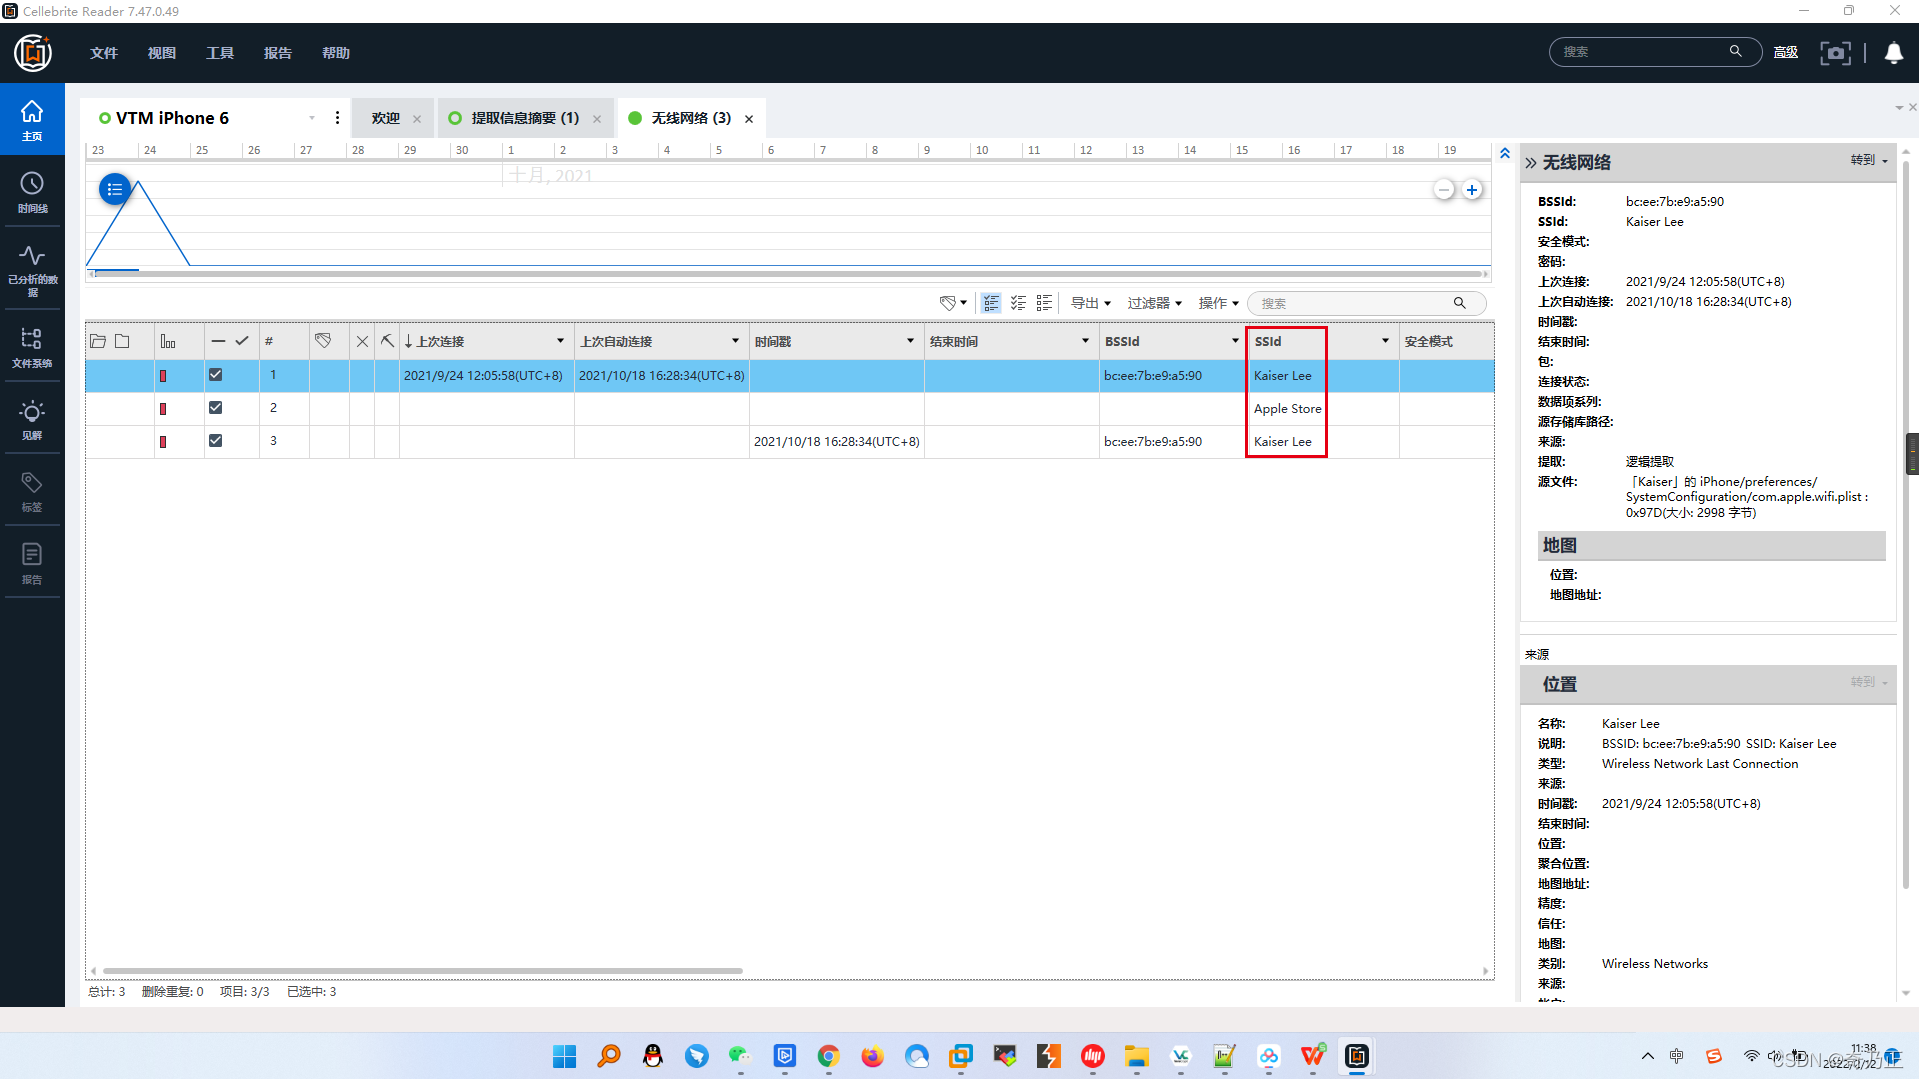Click the screenshot capture icon in header

(x=1835, y=53)
